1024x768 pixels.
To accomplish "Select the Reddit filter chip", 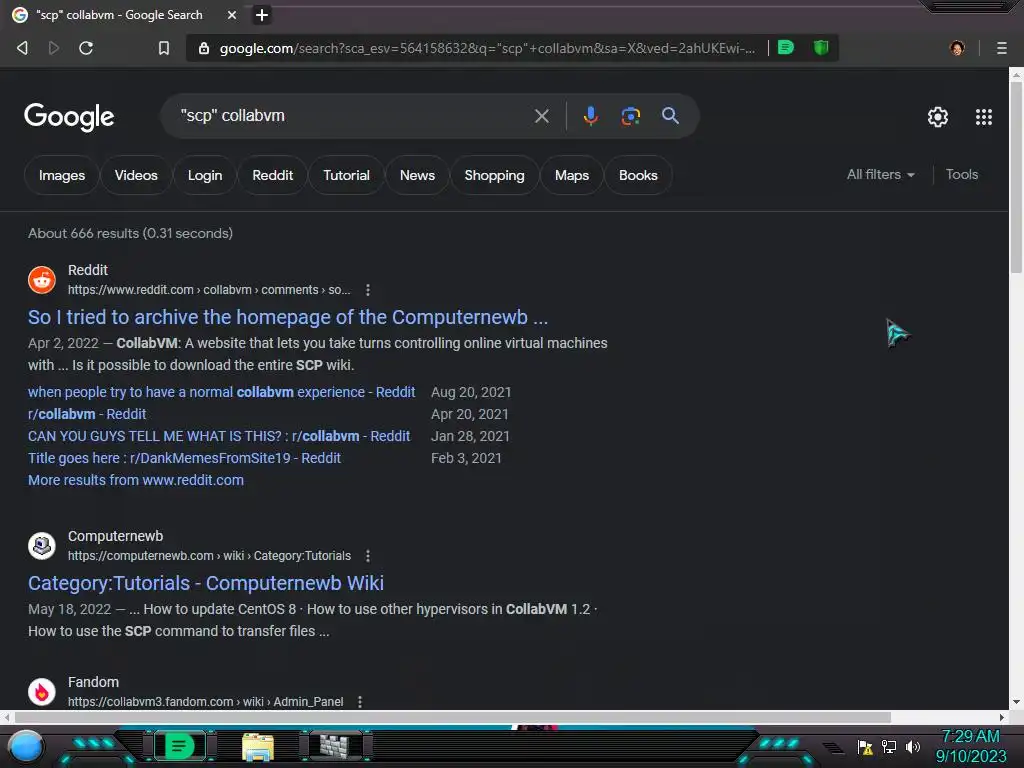I will coord(272,175).
